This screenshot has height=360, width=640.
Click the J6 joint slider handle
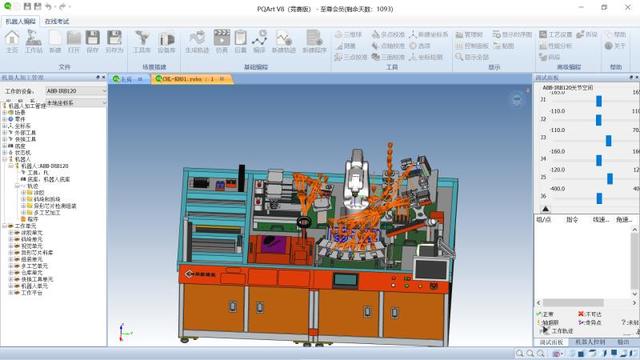point(599,198)
